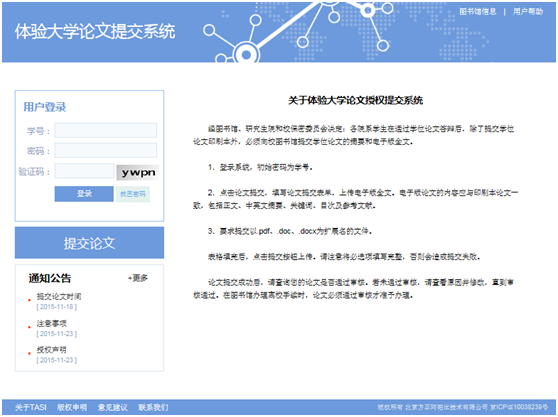Focus the 验证码 captcha input box
Viewport: 558px width, 417px height.
click(x=84, y=171)
